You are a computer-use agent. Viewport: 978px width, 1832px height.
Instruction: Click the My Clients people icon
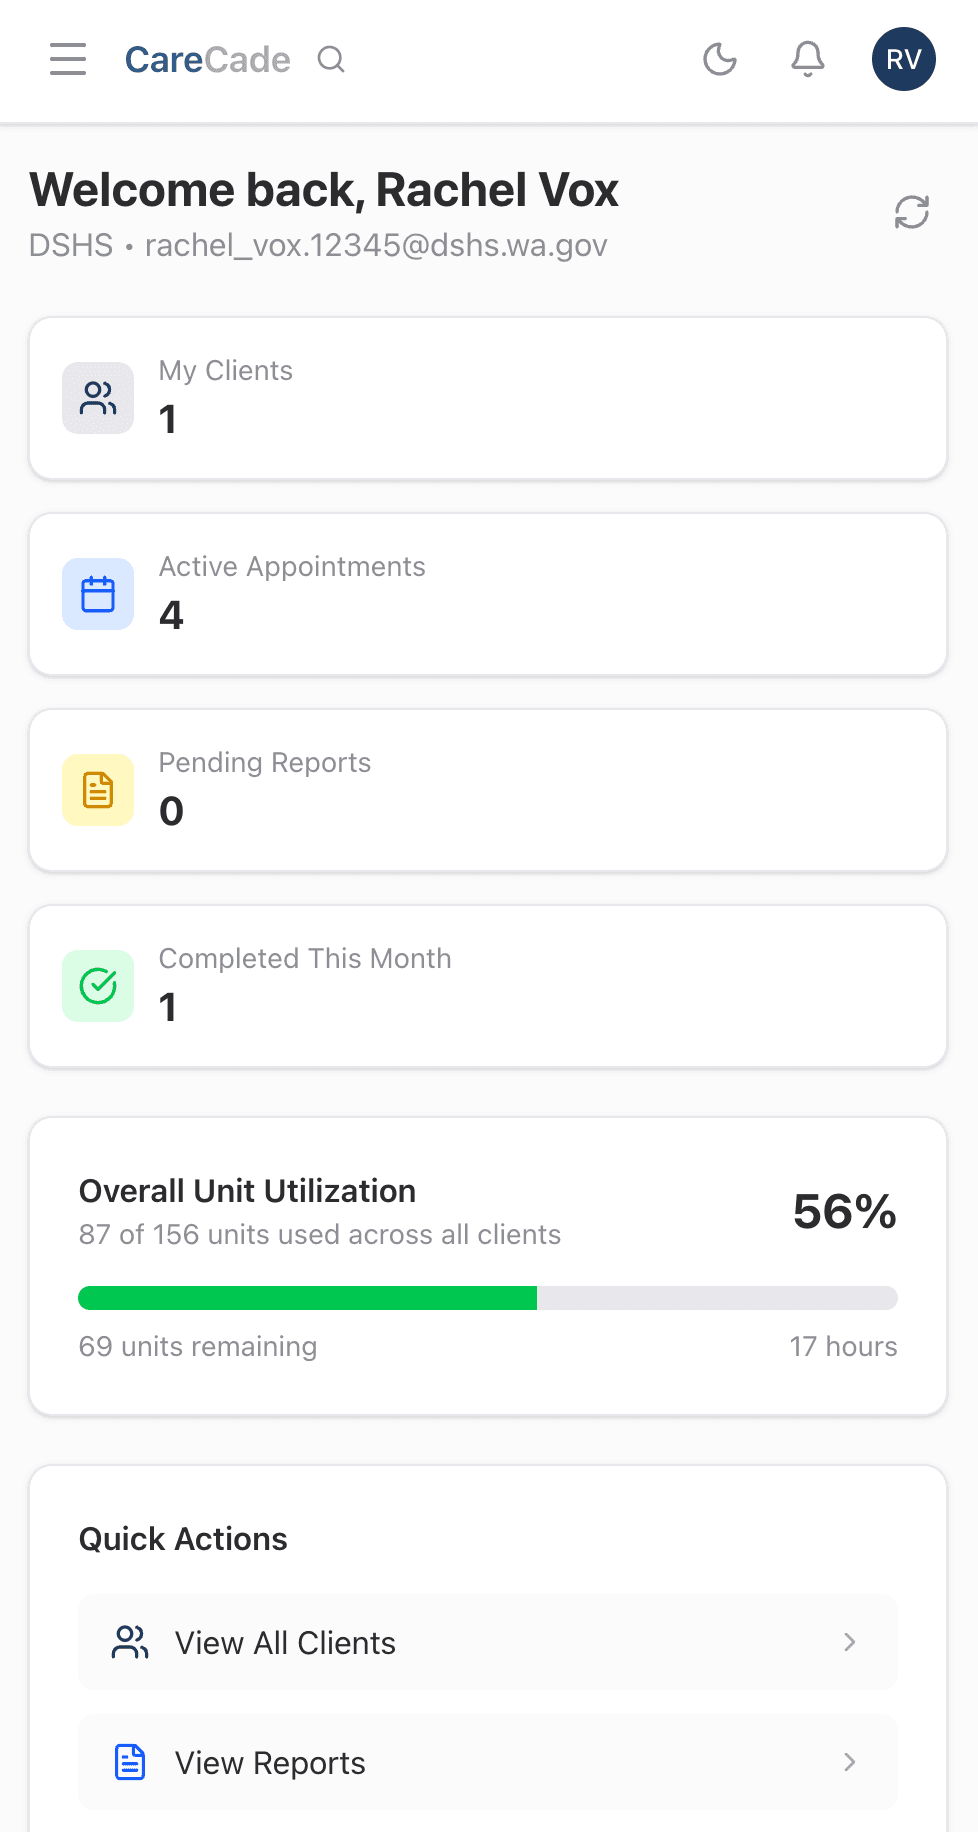point(97,397)
